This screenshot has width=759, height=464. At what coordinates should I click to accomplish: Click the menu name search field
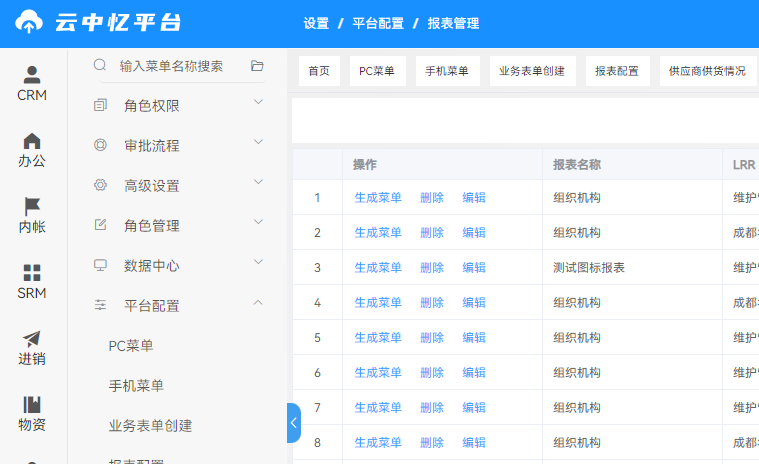pos(182,66)
